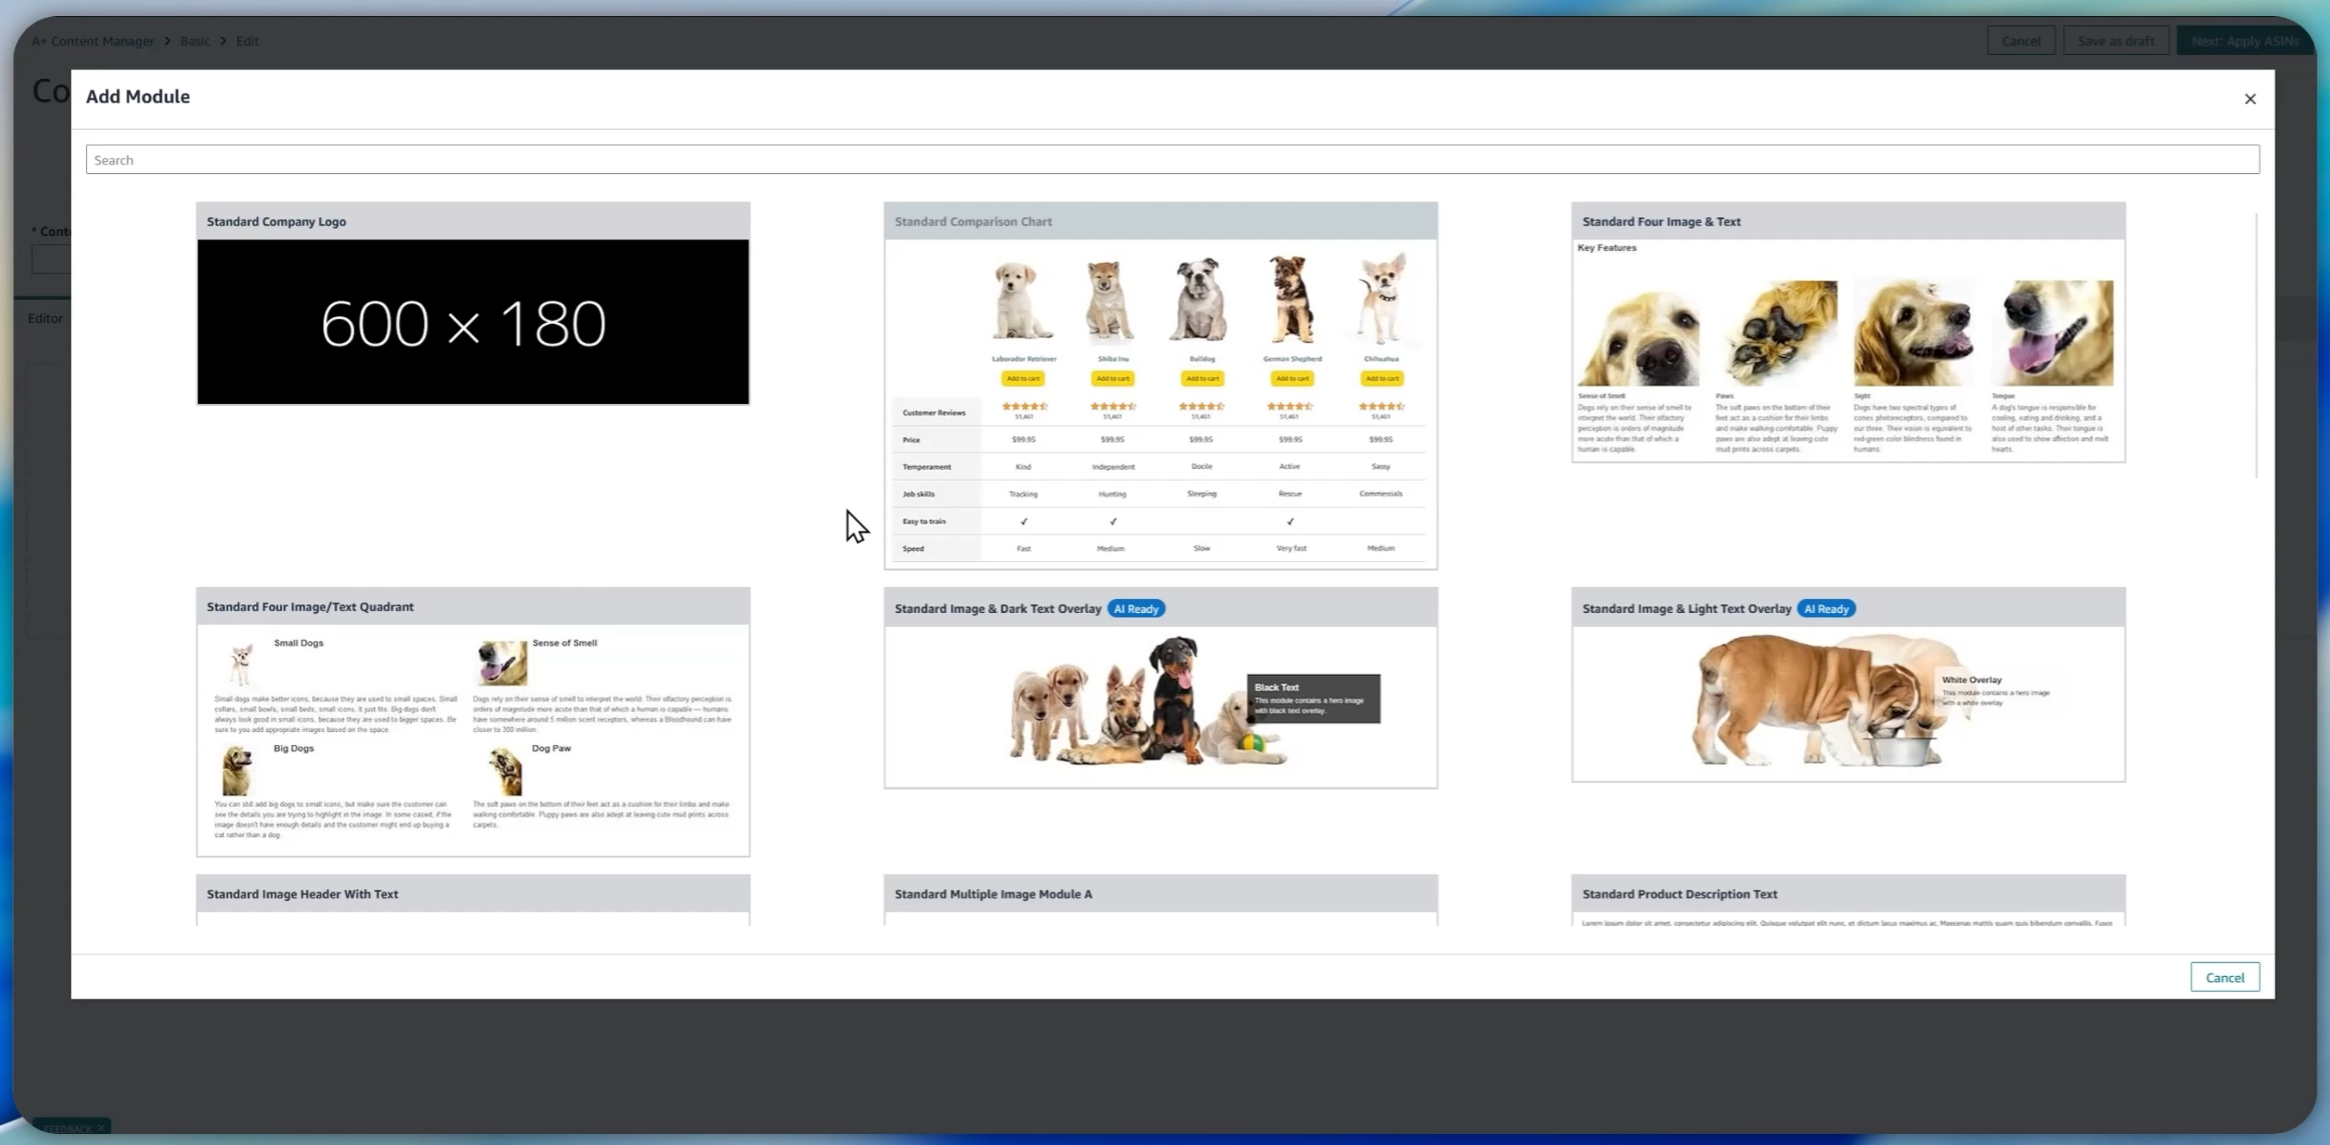This screenshot has height=1145, width=2330.
Task: Click the Cancel button in the dialog footer
Action: [x=2224, y=977]
